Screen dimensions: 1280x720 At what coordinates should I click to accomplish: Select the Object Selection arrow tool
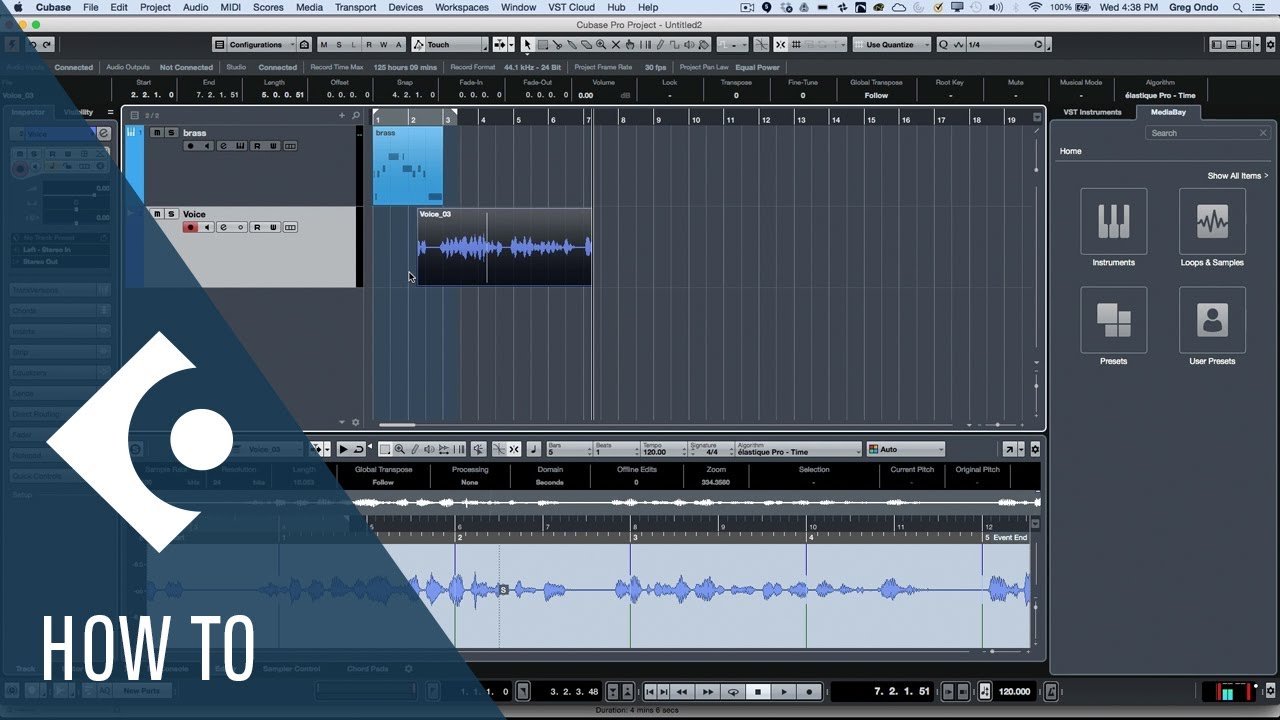point(528,45)
